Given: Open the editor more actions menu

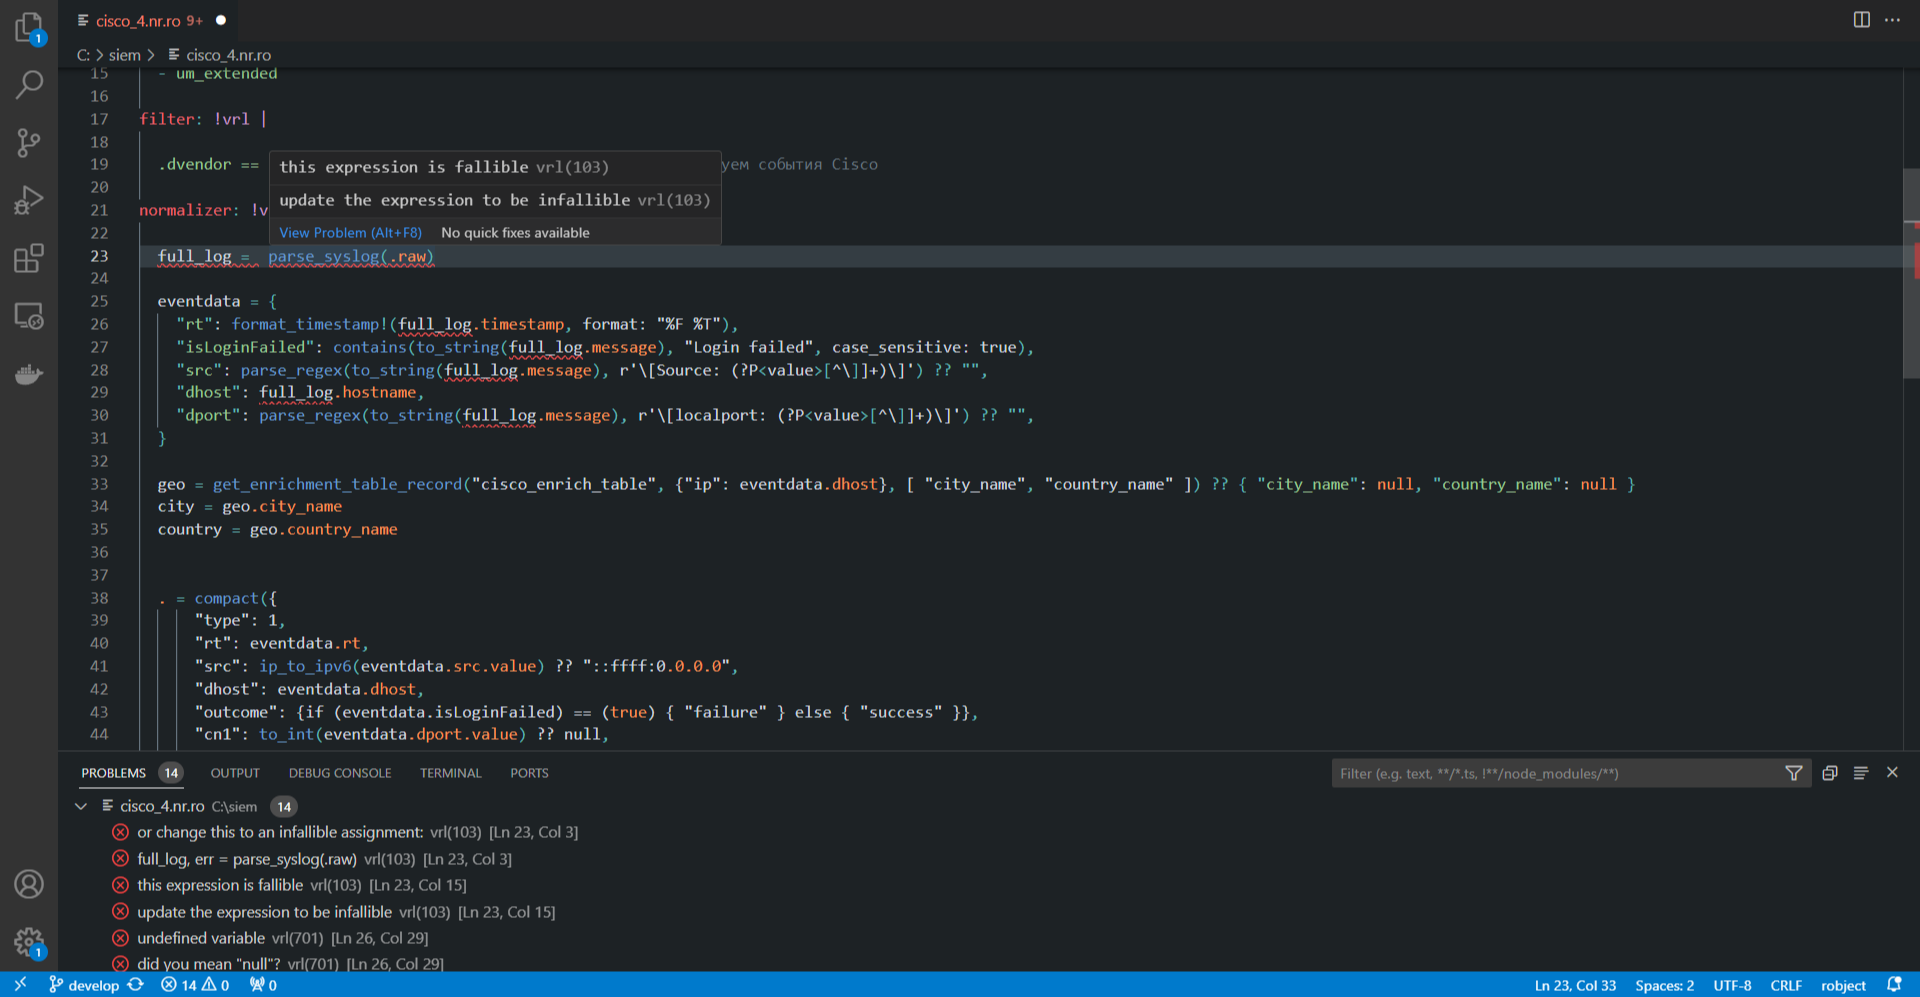Looking at the screenshot, I should coord(1892,20).
